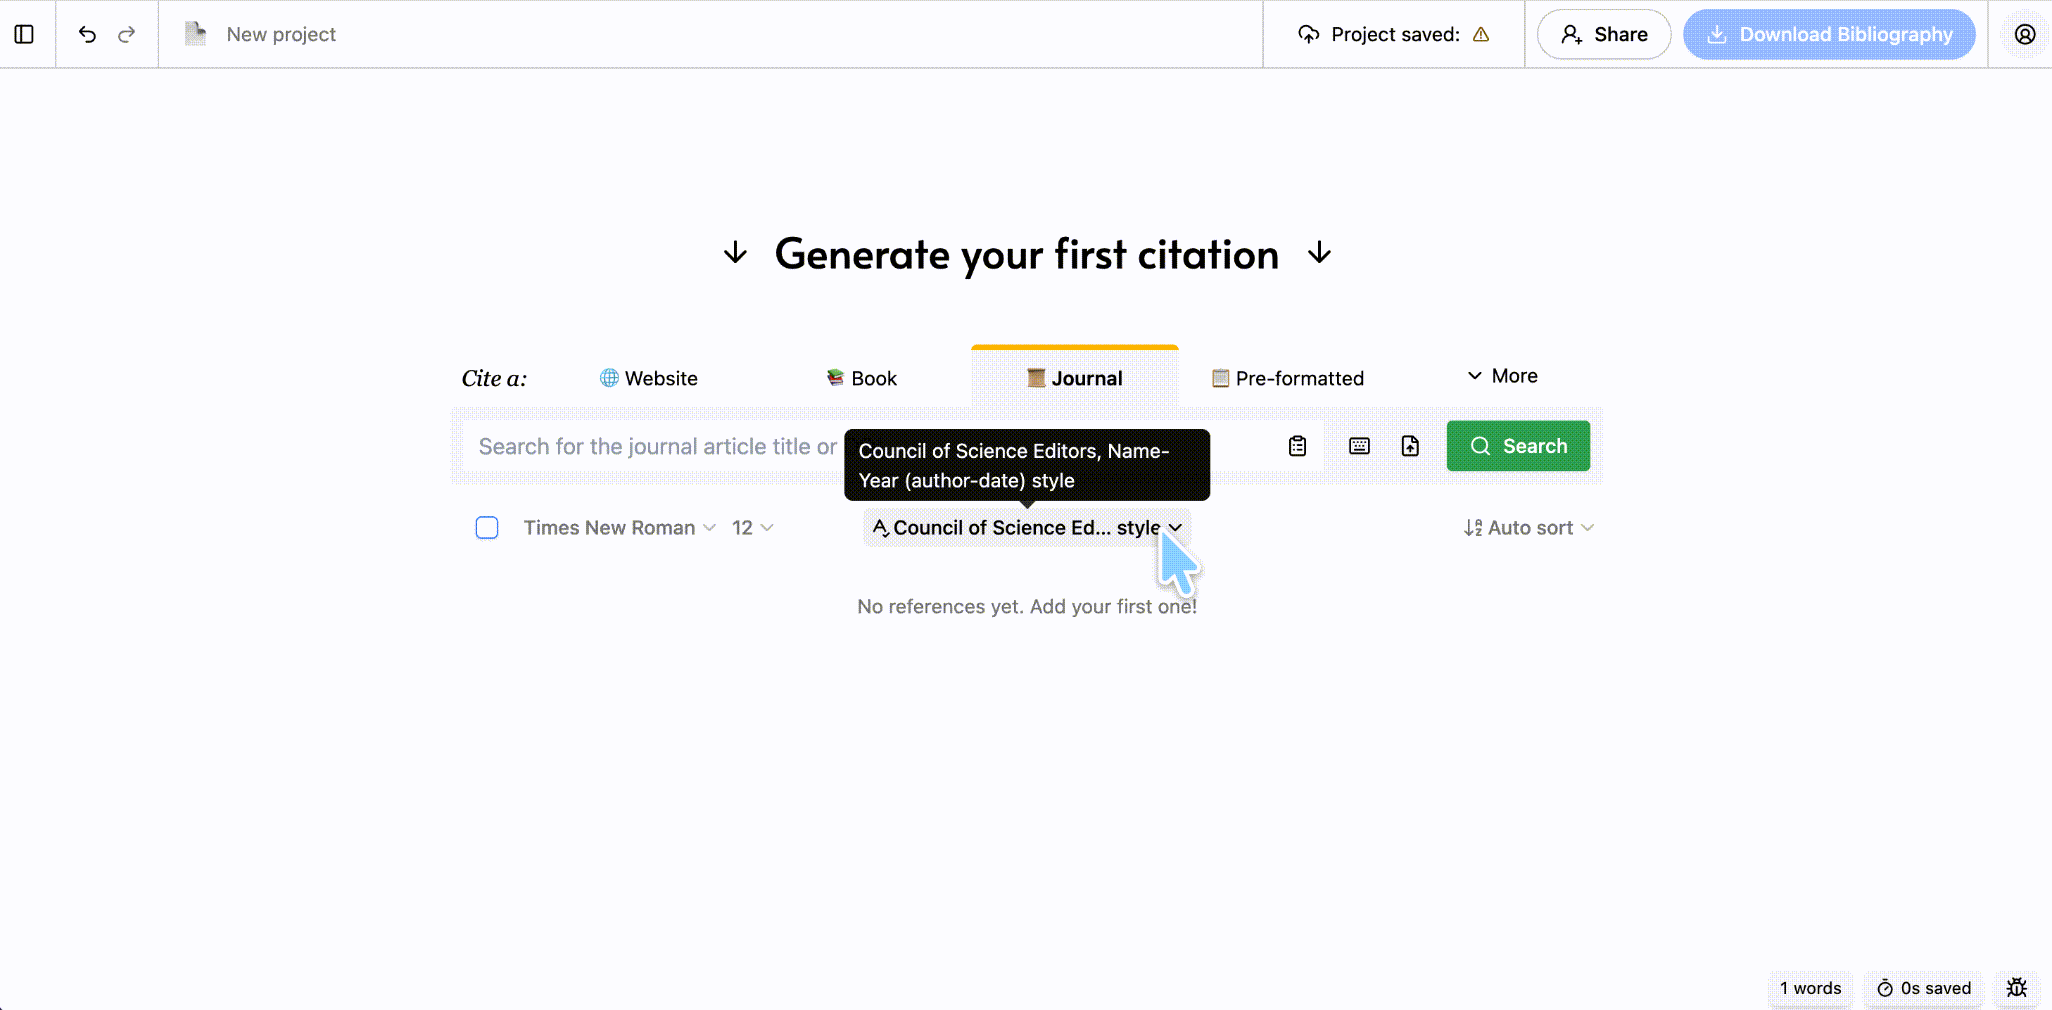
Task: Rename the New project title
Action: (x=281, y=34)
